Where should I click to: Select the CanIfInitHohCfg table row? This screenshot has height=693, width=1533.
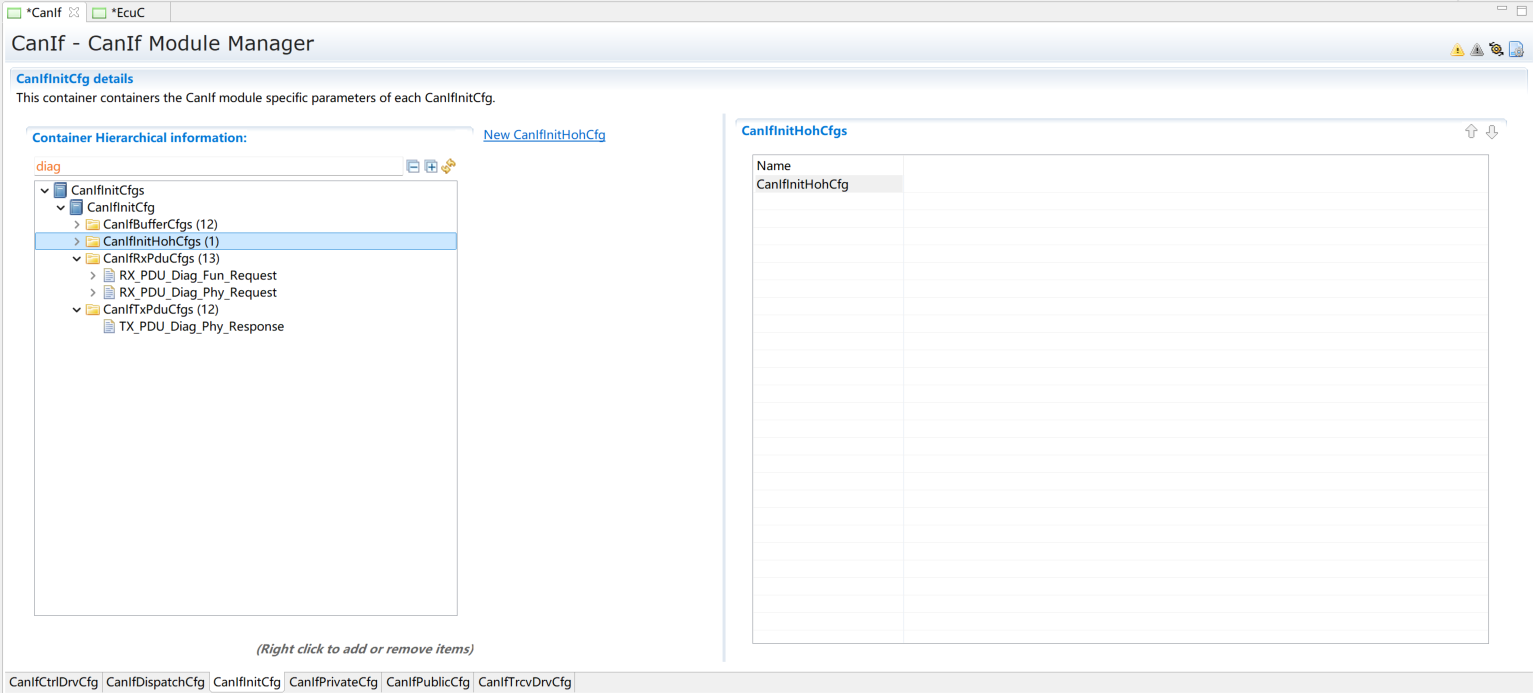click(802, 184)
